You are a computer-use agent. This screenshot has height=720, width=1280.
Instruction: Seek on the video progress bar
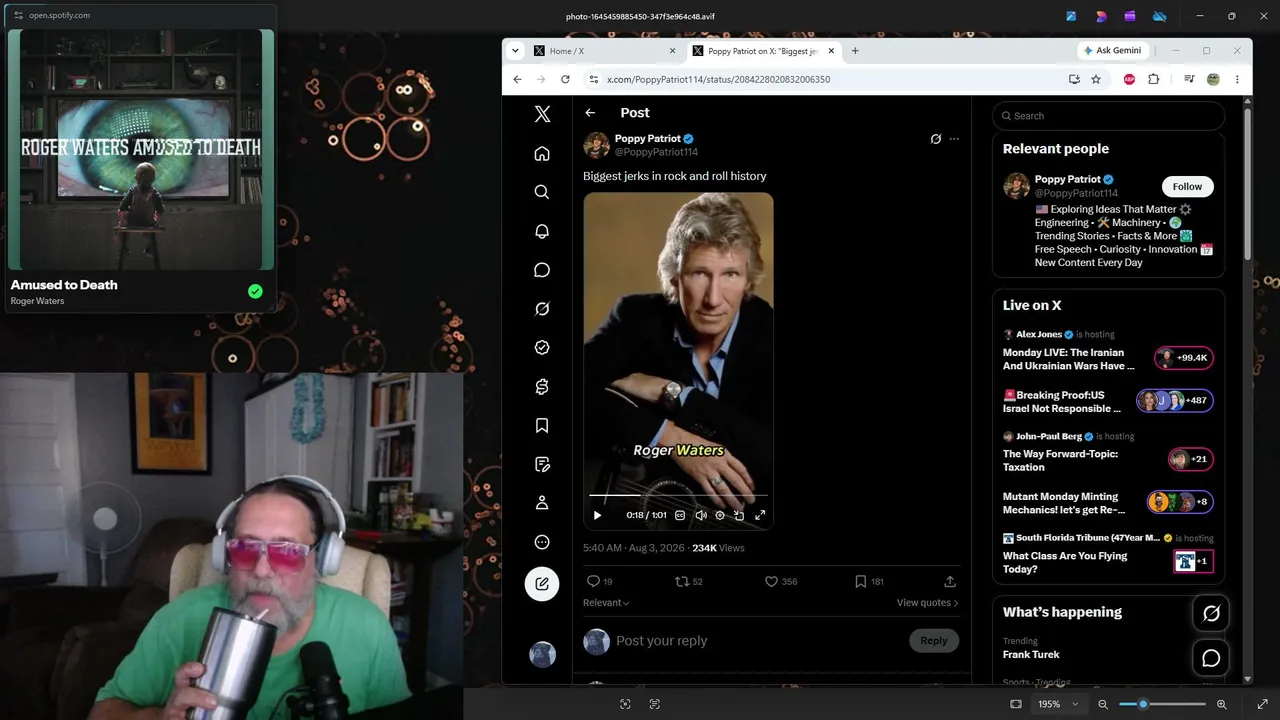click(678, 495)
